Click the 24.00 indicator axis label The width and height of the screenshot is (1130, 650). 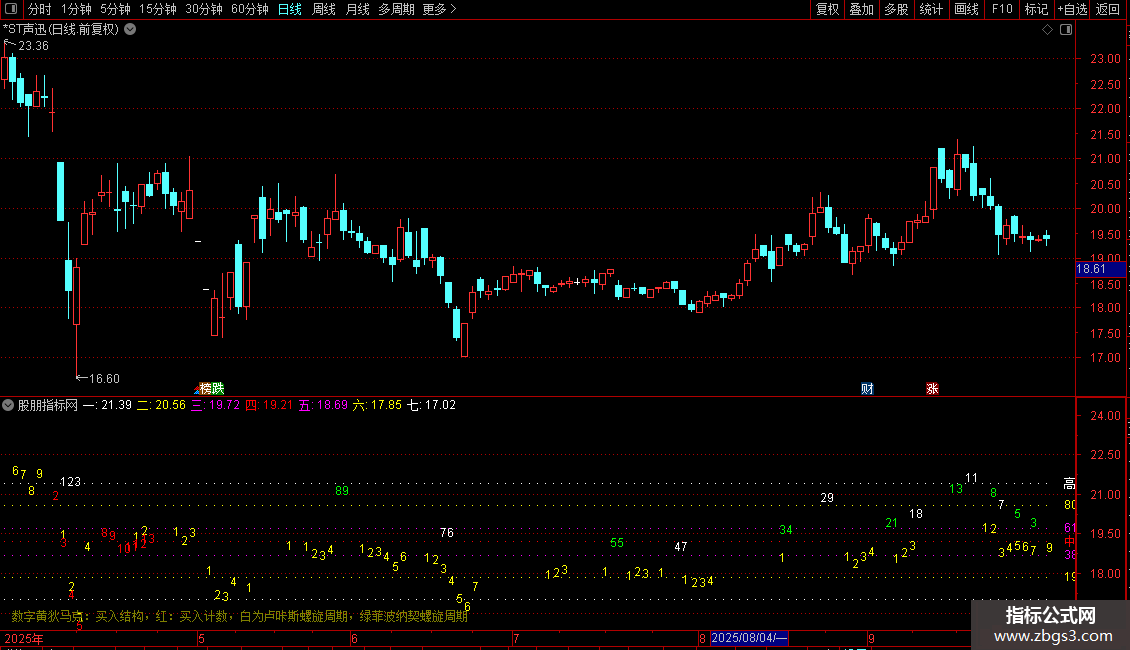point(1105,416)
